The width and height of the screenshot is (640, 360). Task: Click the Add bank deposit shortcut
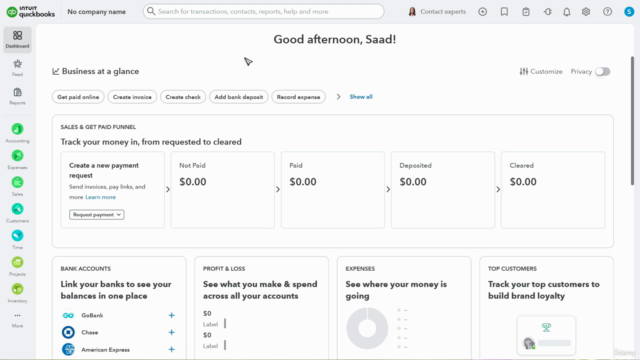239,97
